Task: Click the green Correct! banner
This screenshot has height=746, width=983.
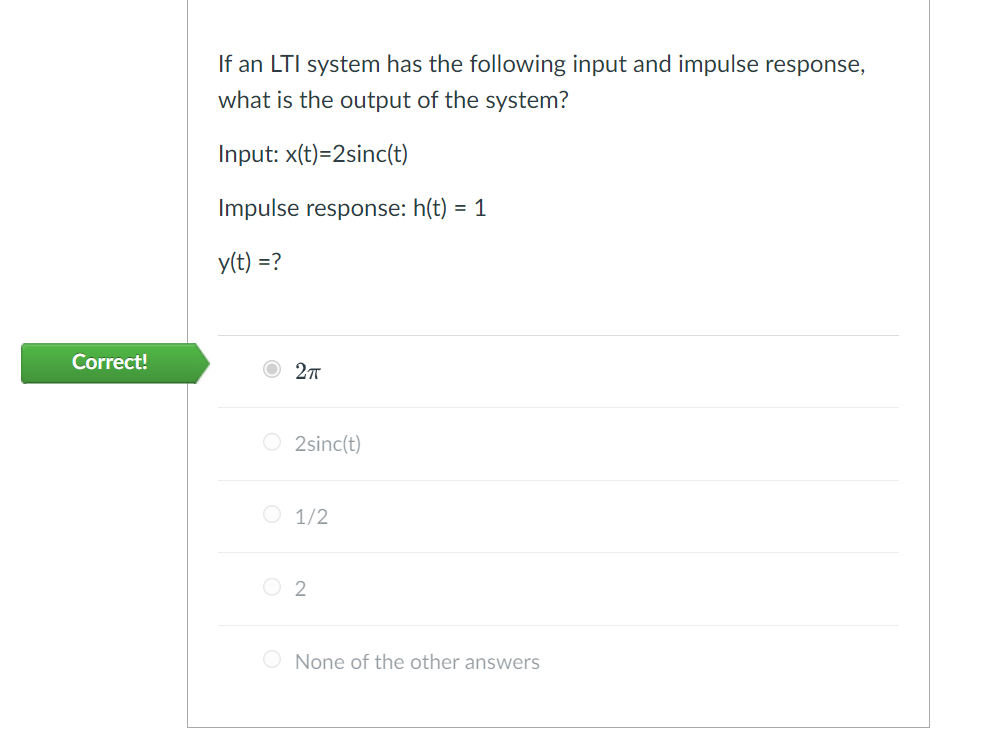Action: coord(110,362)
